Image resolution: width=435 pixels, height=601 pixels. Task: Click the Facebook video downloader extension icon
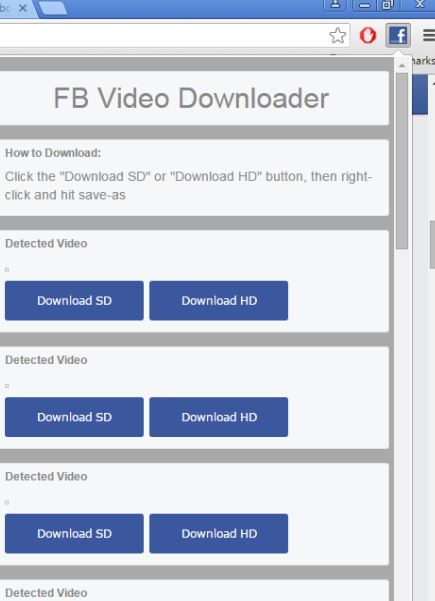click(398, 35)
